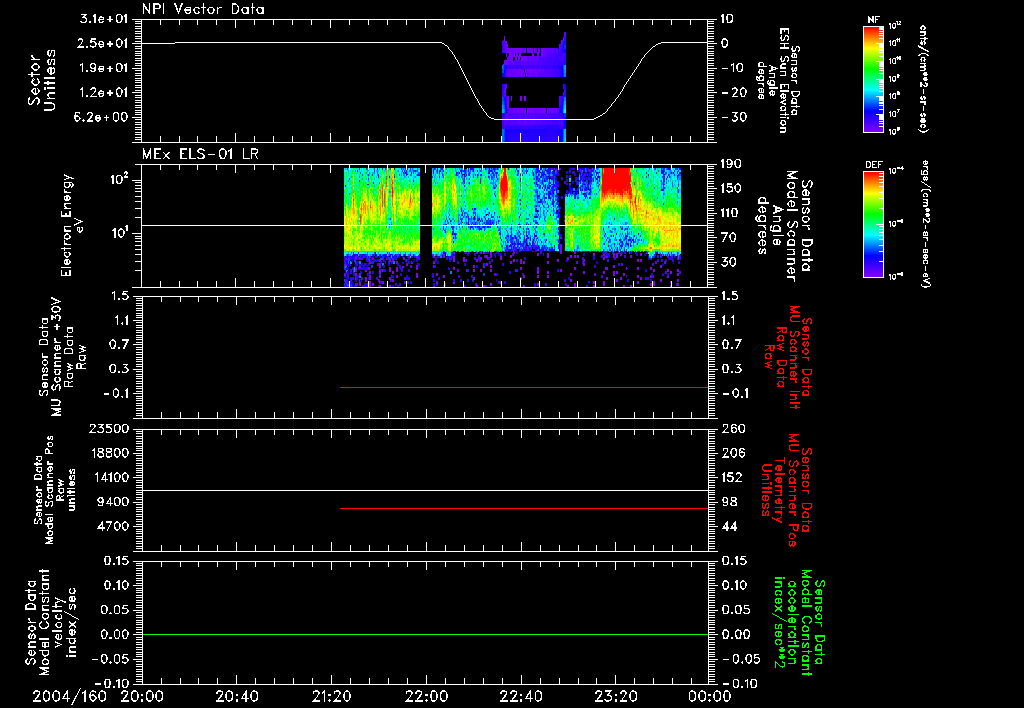Click the "23500" tick label
This screenshot has height=708, width=1024.
pos(109,429)
